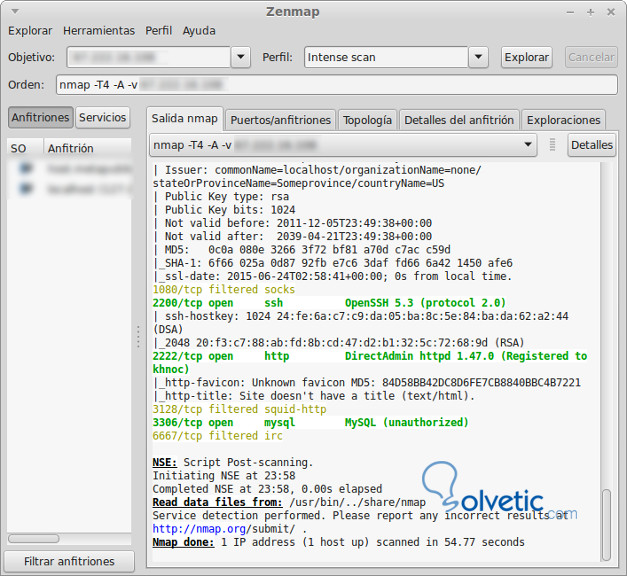The width and height of the screenshot is (627, 576).
Task: Click the Detalles button
Action: point(591,145)
